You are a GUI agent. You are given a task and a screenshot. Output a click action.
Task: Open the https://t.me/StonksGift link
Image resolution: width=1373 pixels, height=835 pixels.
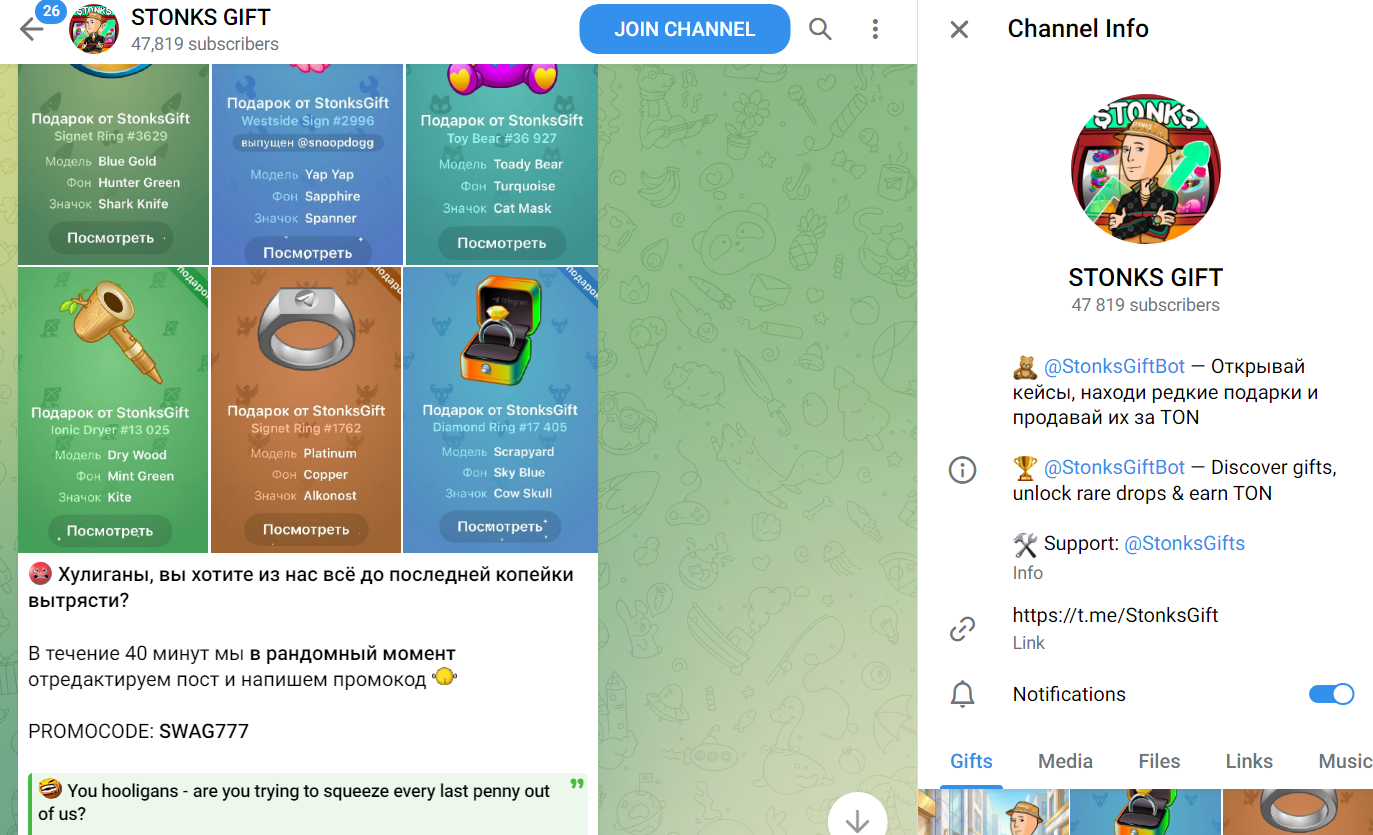click(x=1115, y=615)
